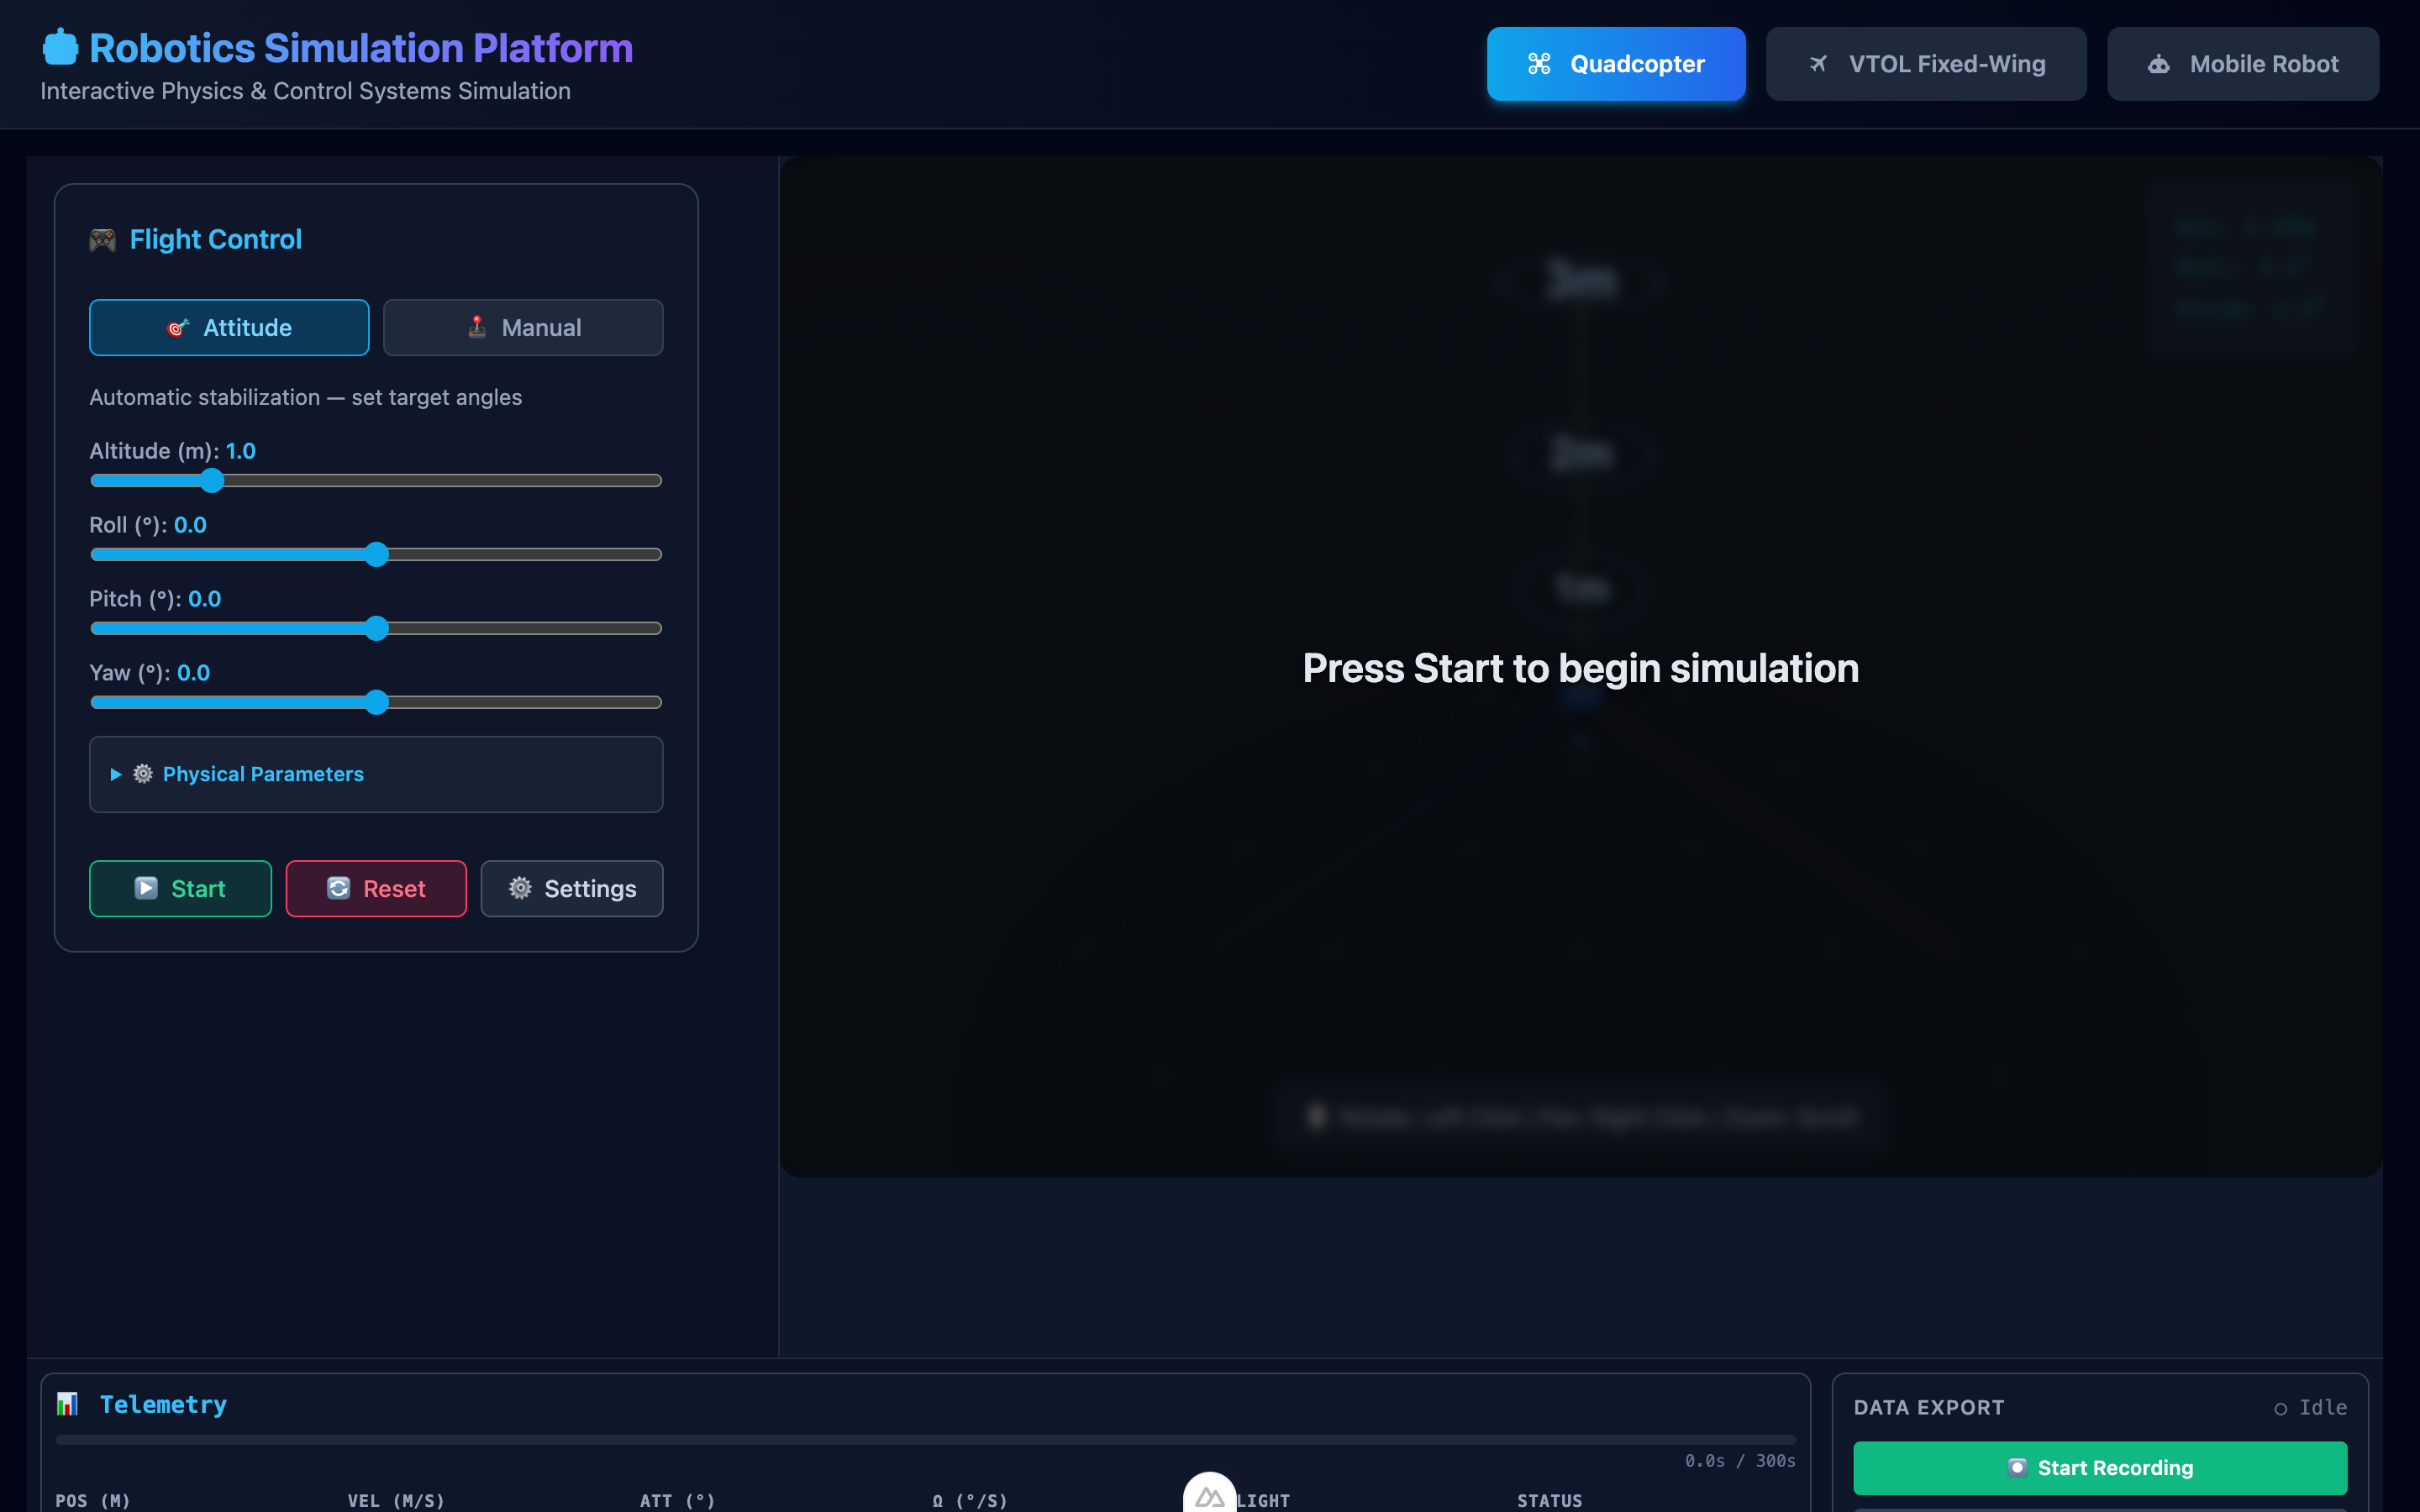Click Start Recording in Data Export
This screenshot has width=2420, height=1512.
pos(2100,1467)
